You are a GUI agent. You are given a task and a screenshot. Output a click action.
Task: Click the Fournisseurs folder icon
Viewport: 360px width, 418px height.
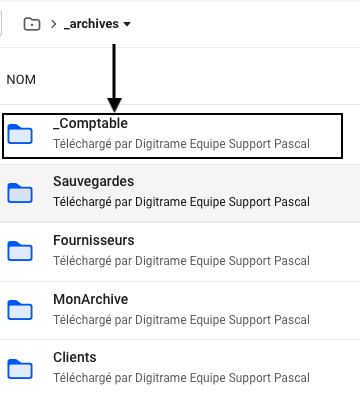click(20, 251)
